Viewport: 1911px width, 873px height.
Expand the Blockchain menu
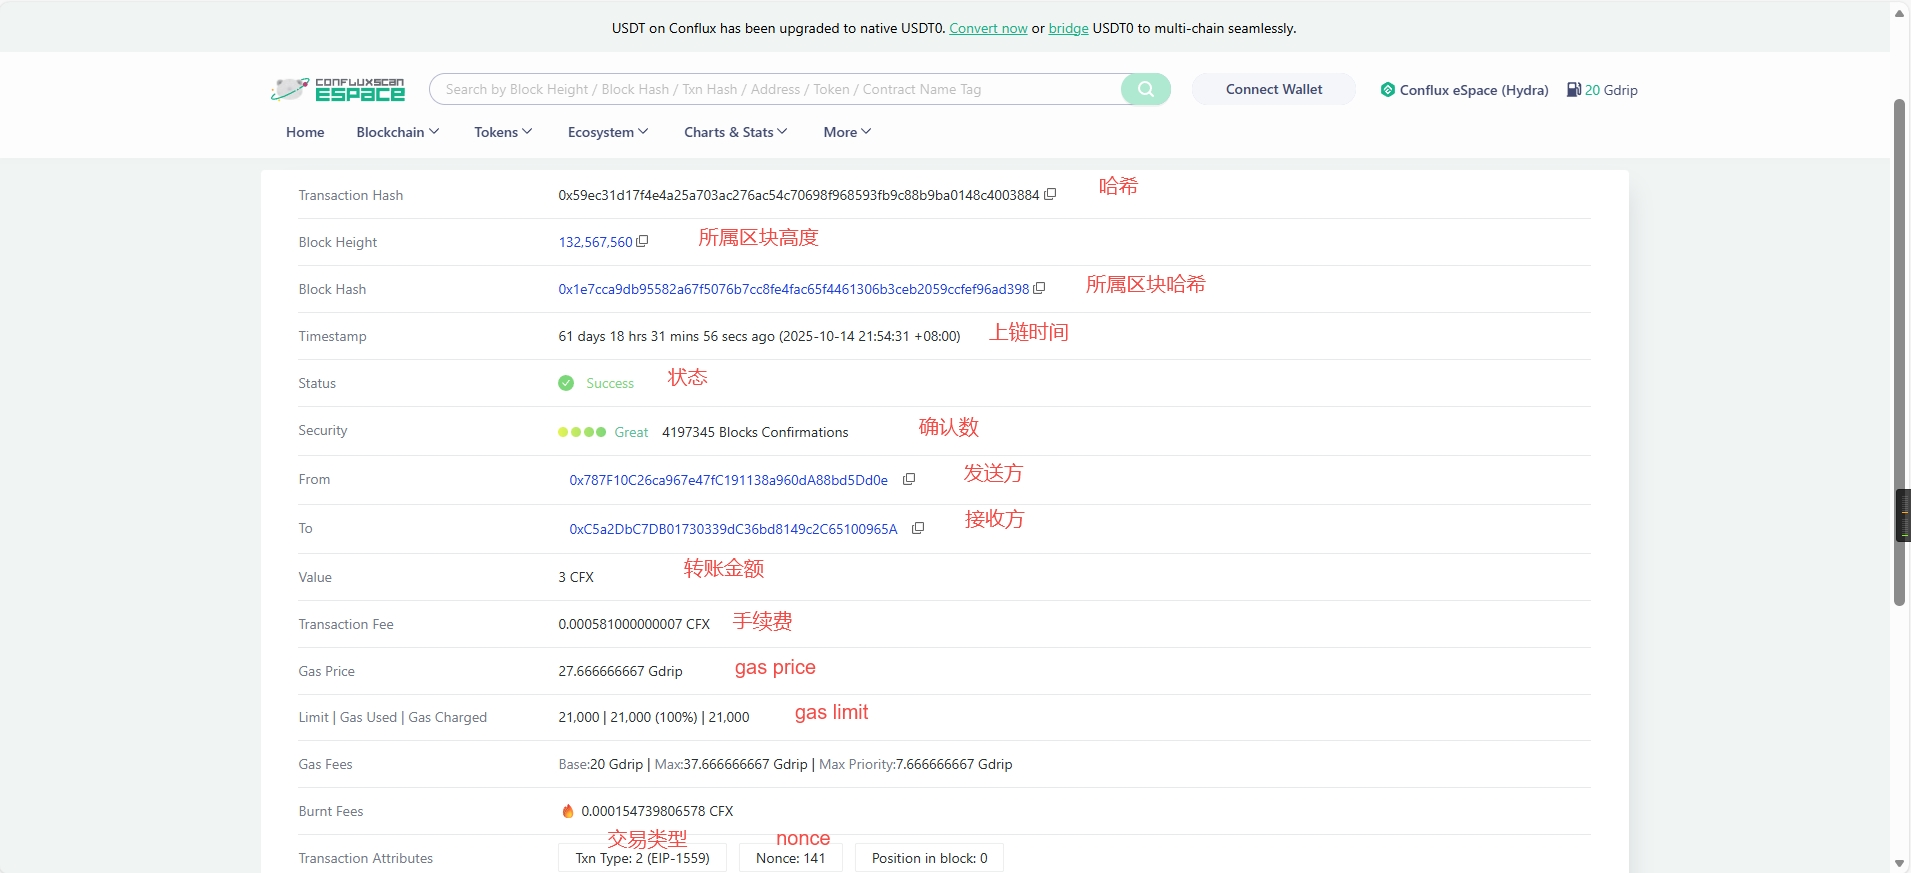point(397,132)
